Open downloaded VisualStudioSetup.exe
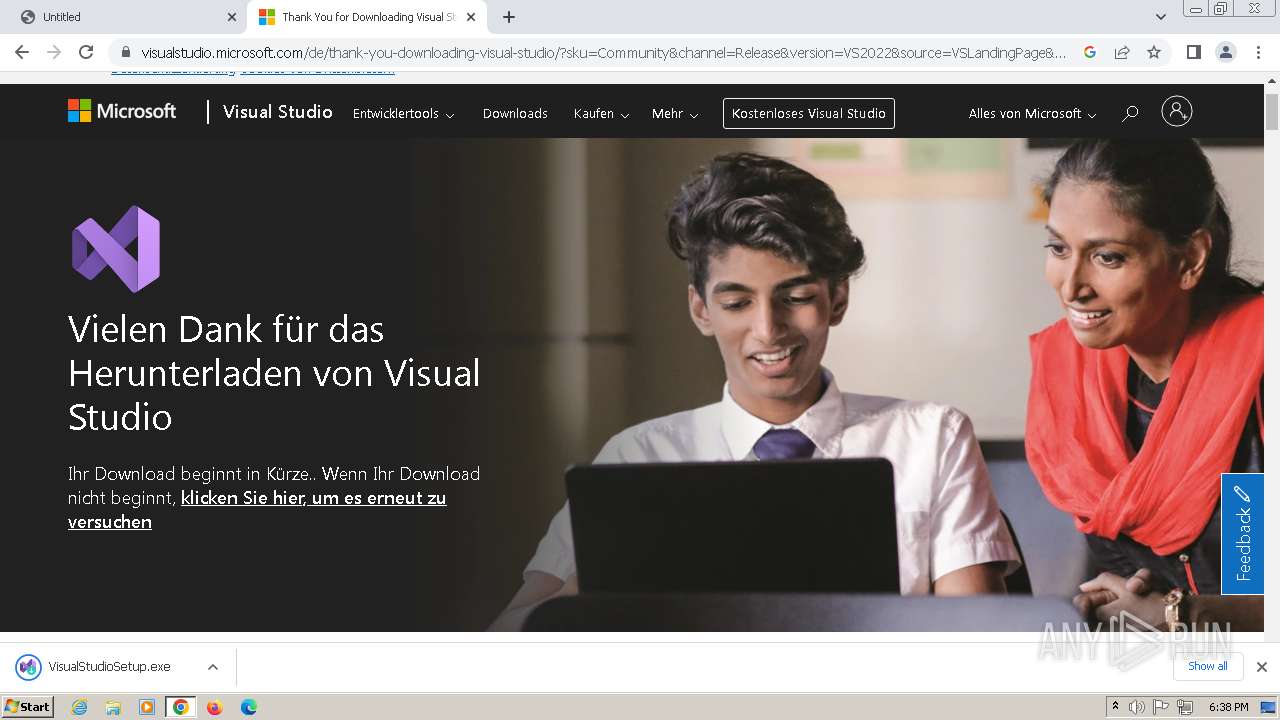The width and height of the screenshot is (1280, 720). click(x=109, y=666)
